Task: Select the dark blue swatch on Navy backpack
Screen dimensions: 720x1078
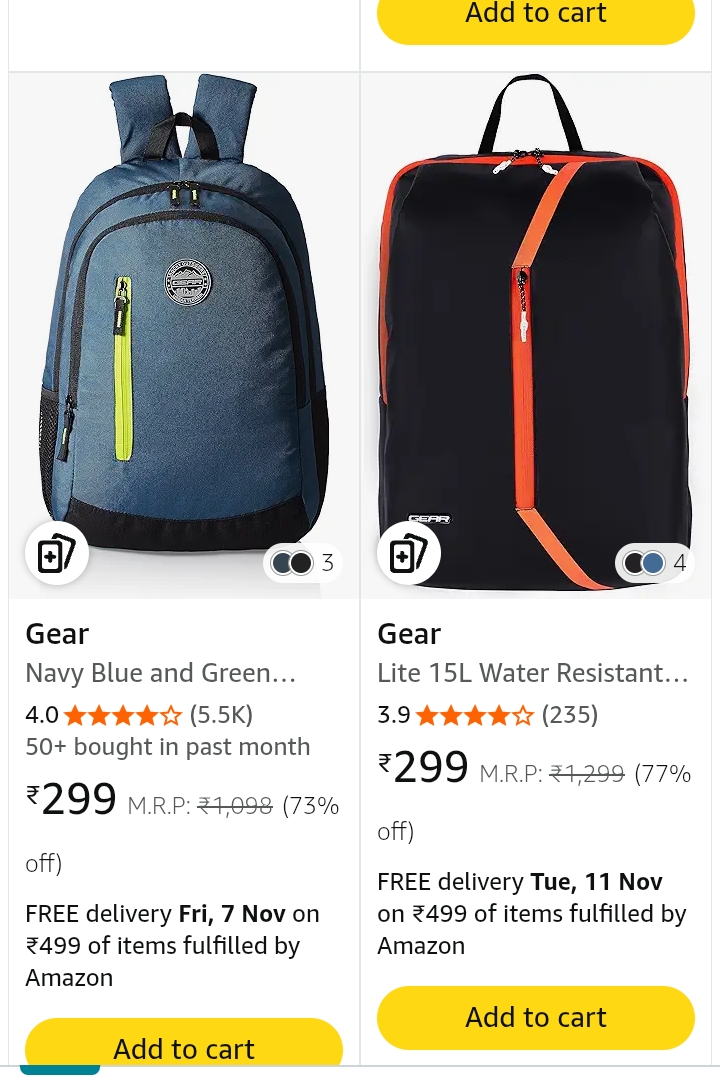Action: point(283,563)
